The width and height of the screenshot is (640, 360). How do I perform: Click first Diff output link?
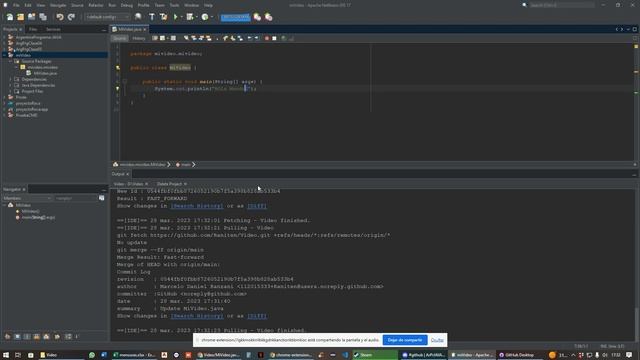tap(257, 206)
